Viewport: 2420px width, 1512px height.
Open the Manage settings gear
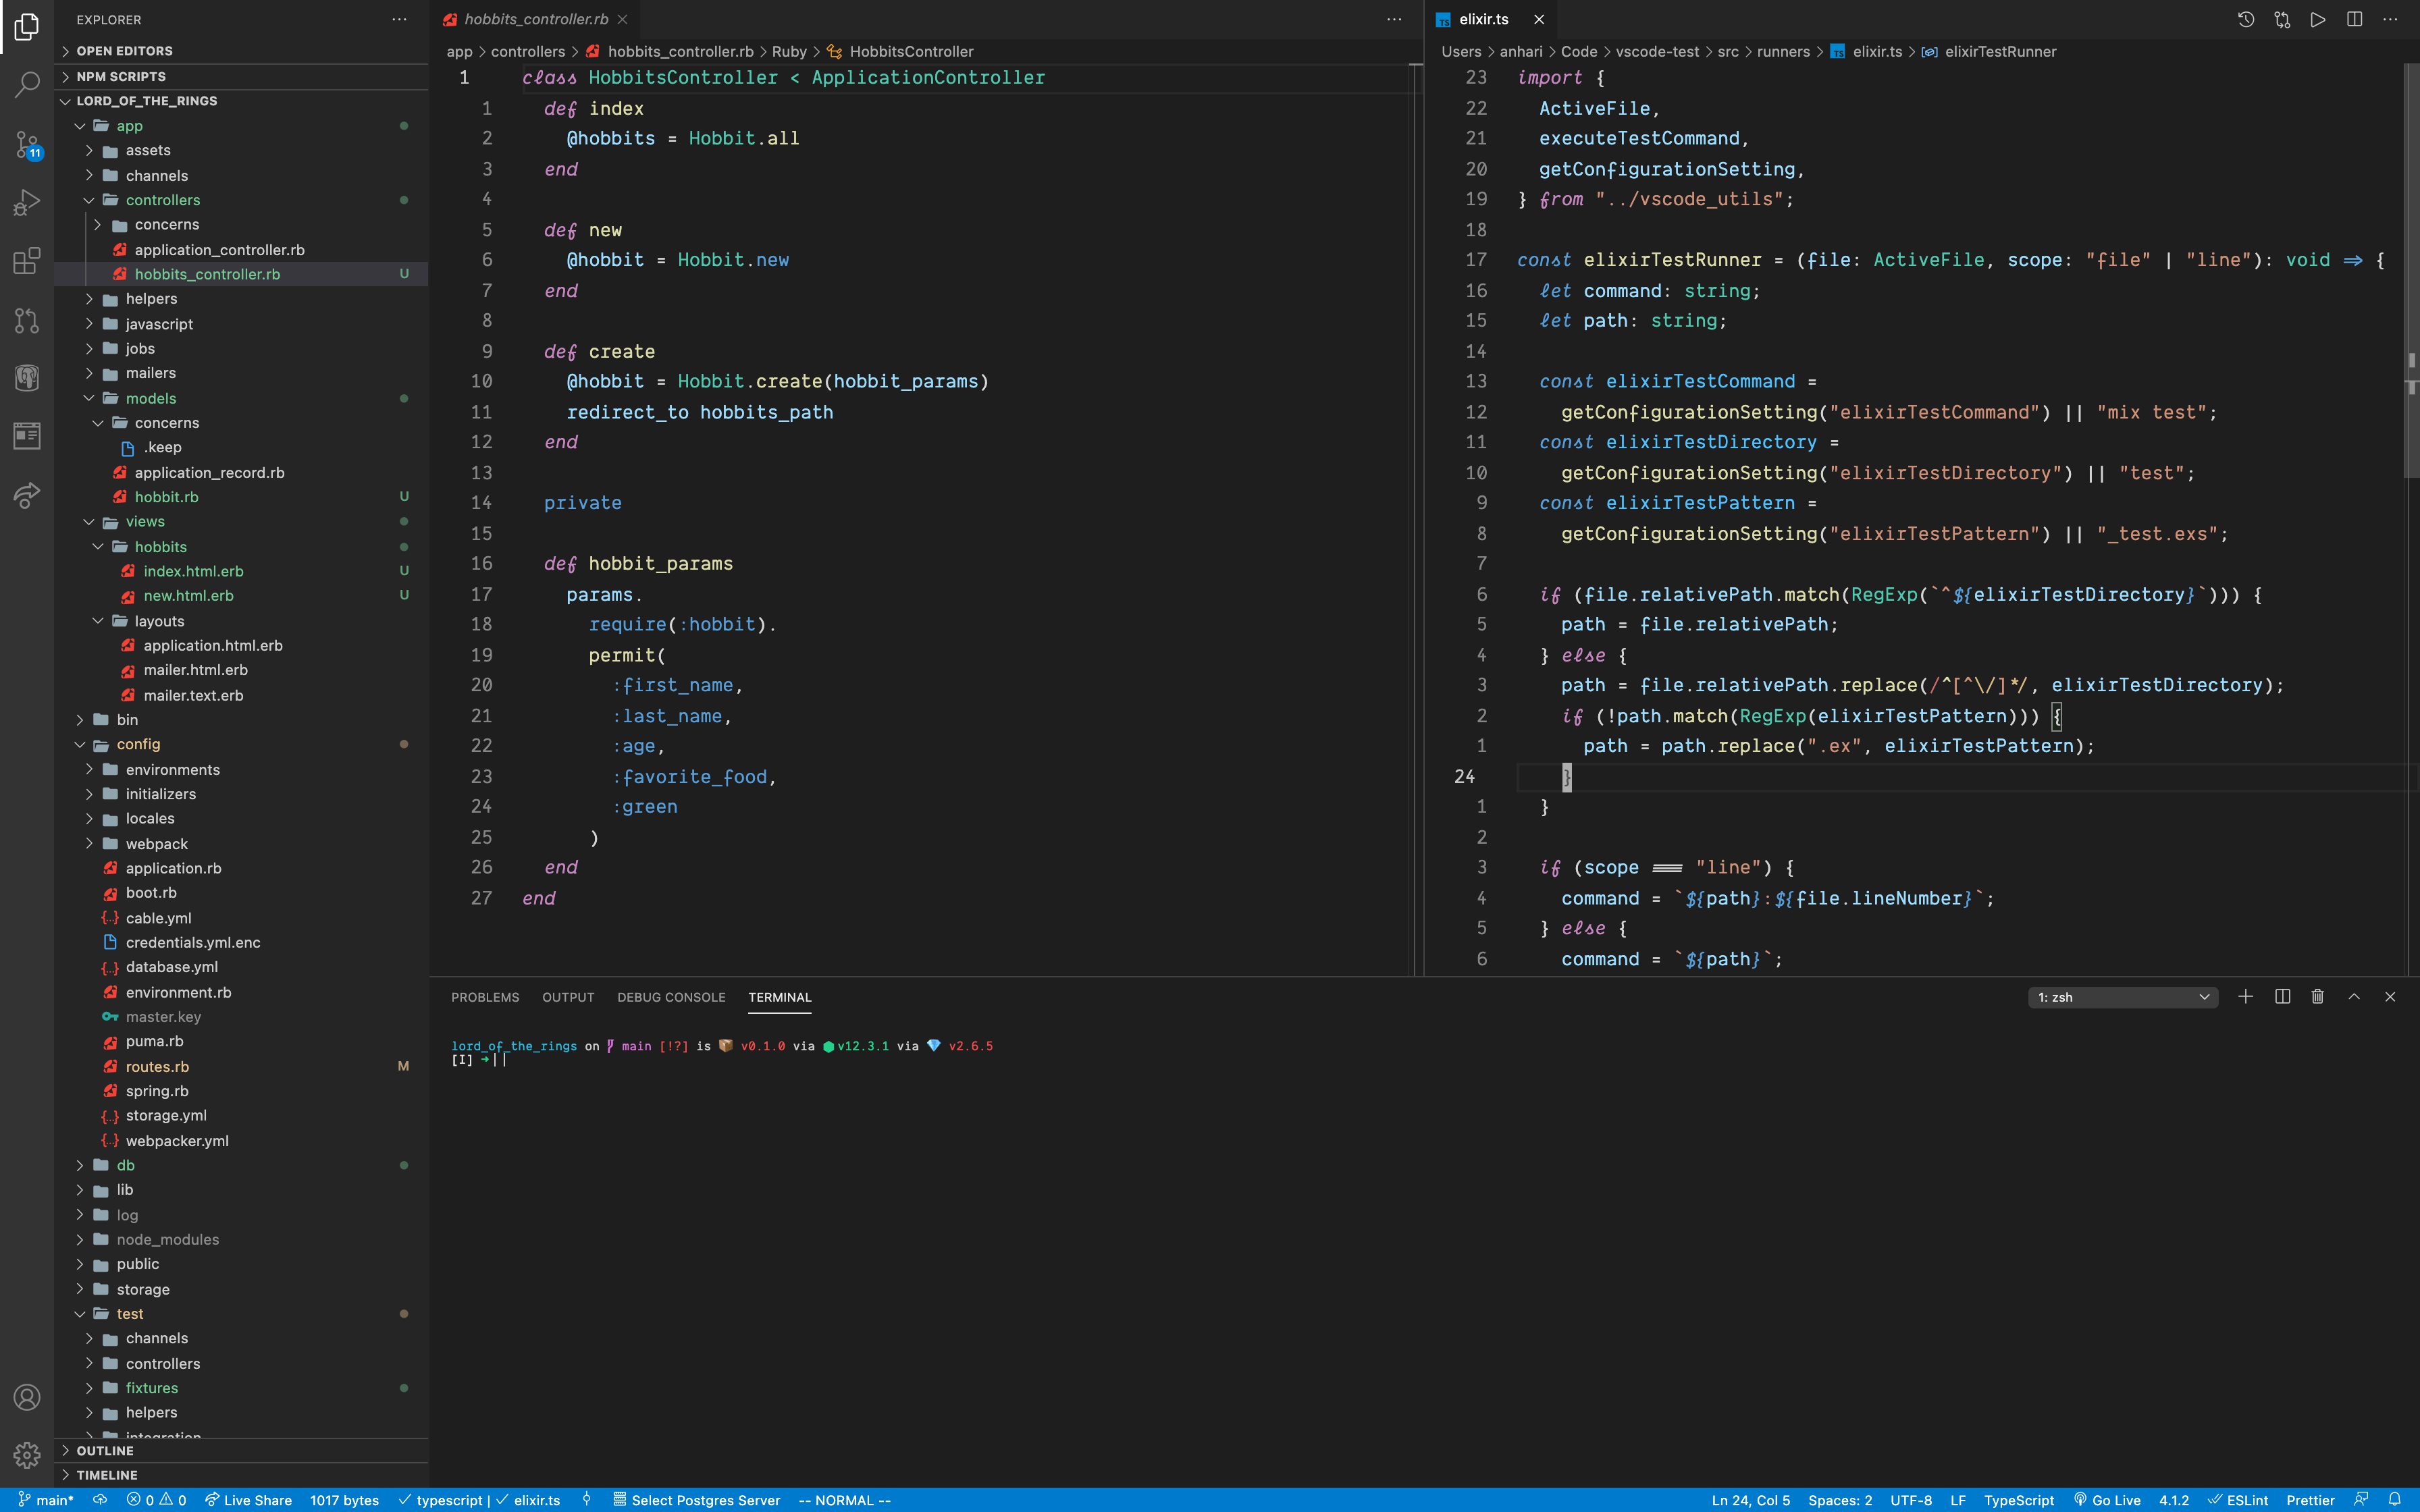[27, 1455]
